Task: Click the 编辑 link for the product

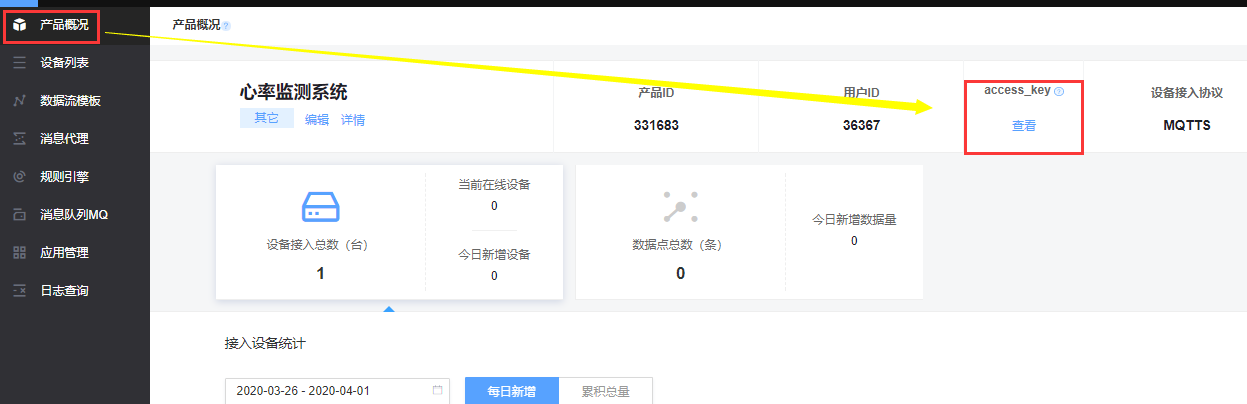Action: 317,120
